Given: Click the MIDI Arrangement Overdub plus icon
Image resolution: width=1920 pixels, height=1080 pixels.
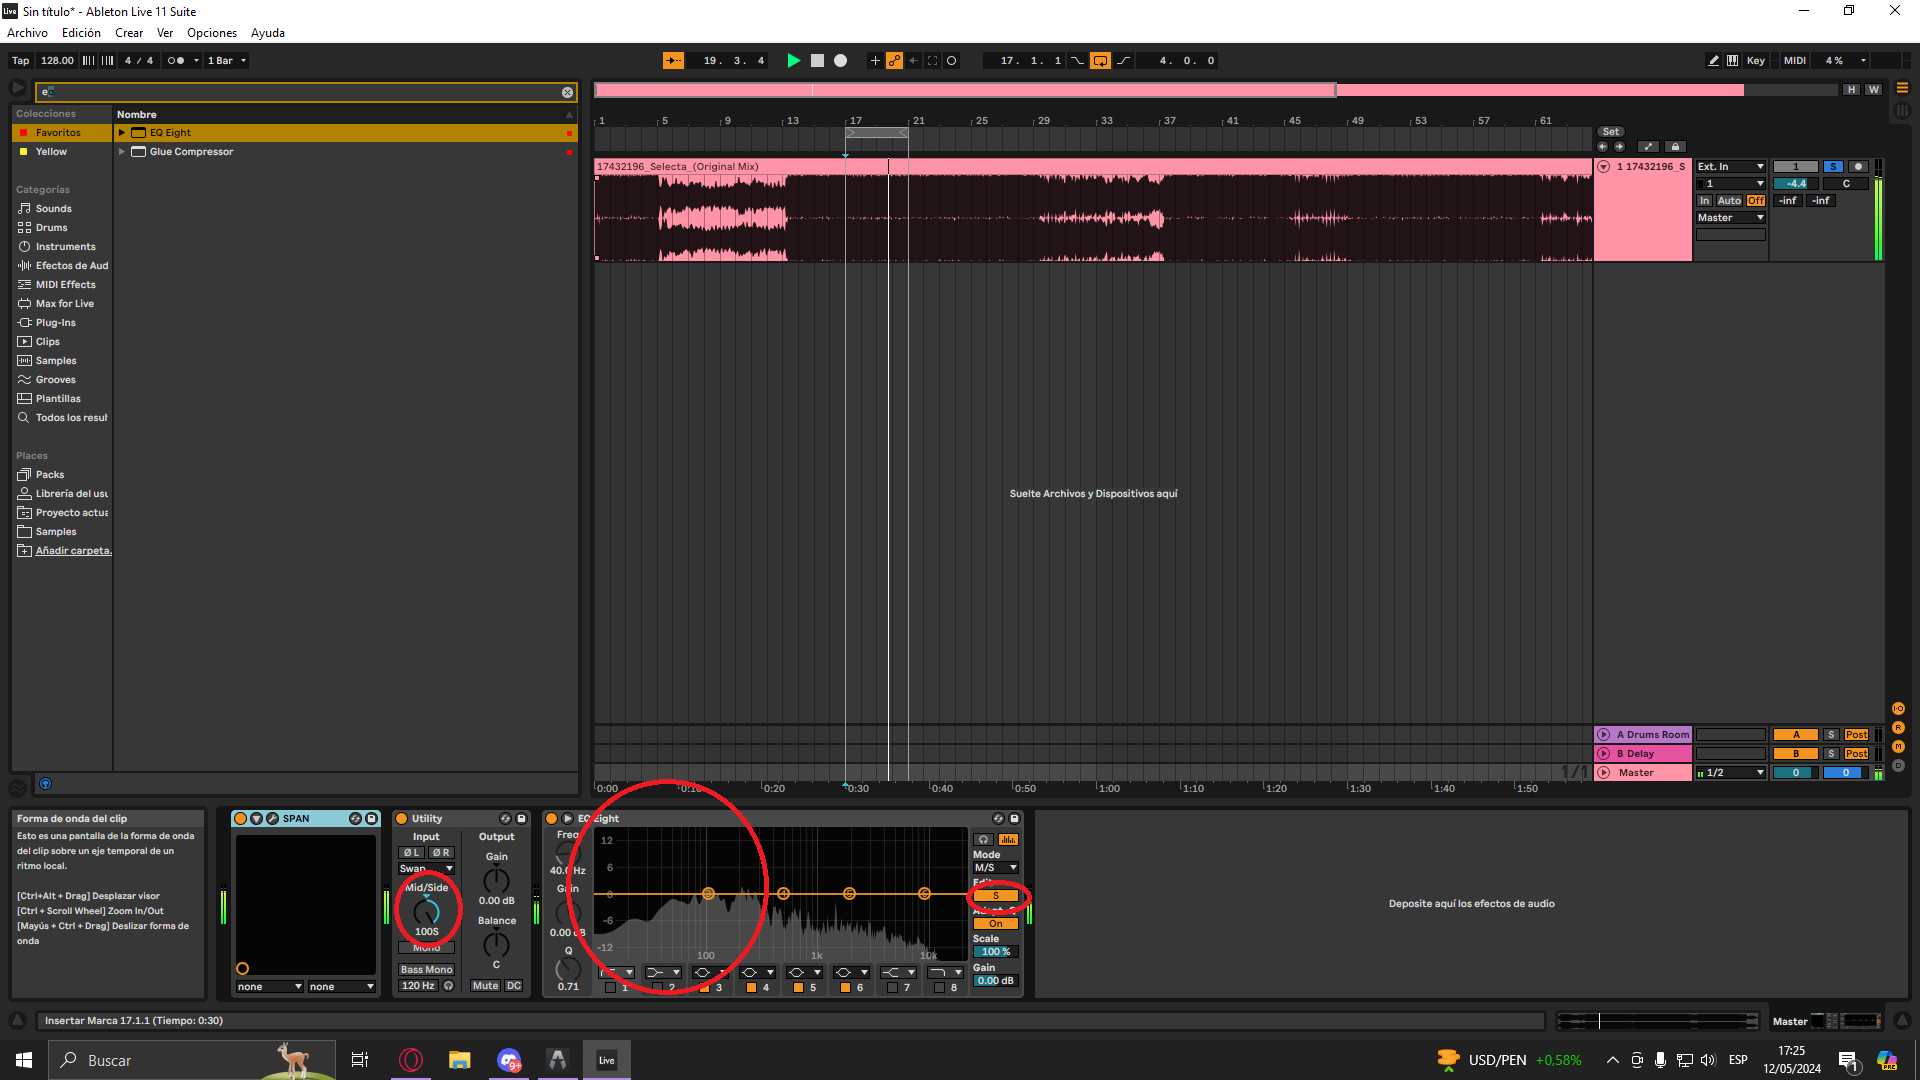Looking at the screenshot, I should coord(875,61).
